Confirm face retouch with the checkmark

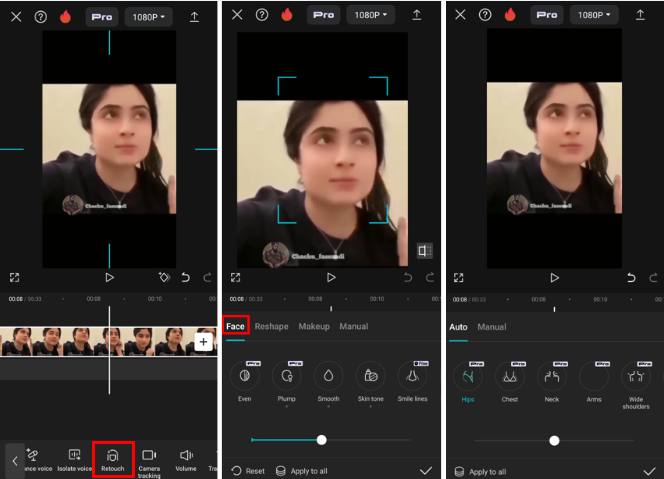click(426, 471)
